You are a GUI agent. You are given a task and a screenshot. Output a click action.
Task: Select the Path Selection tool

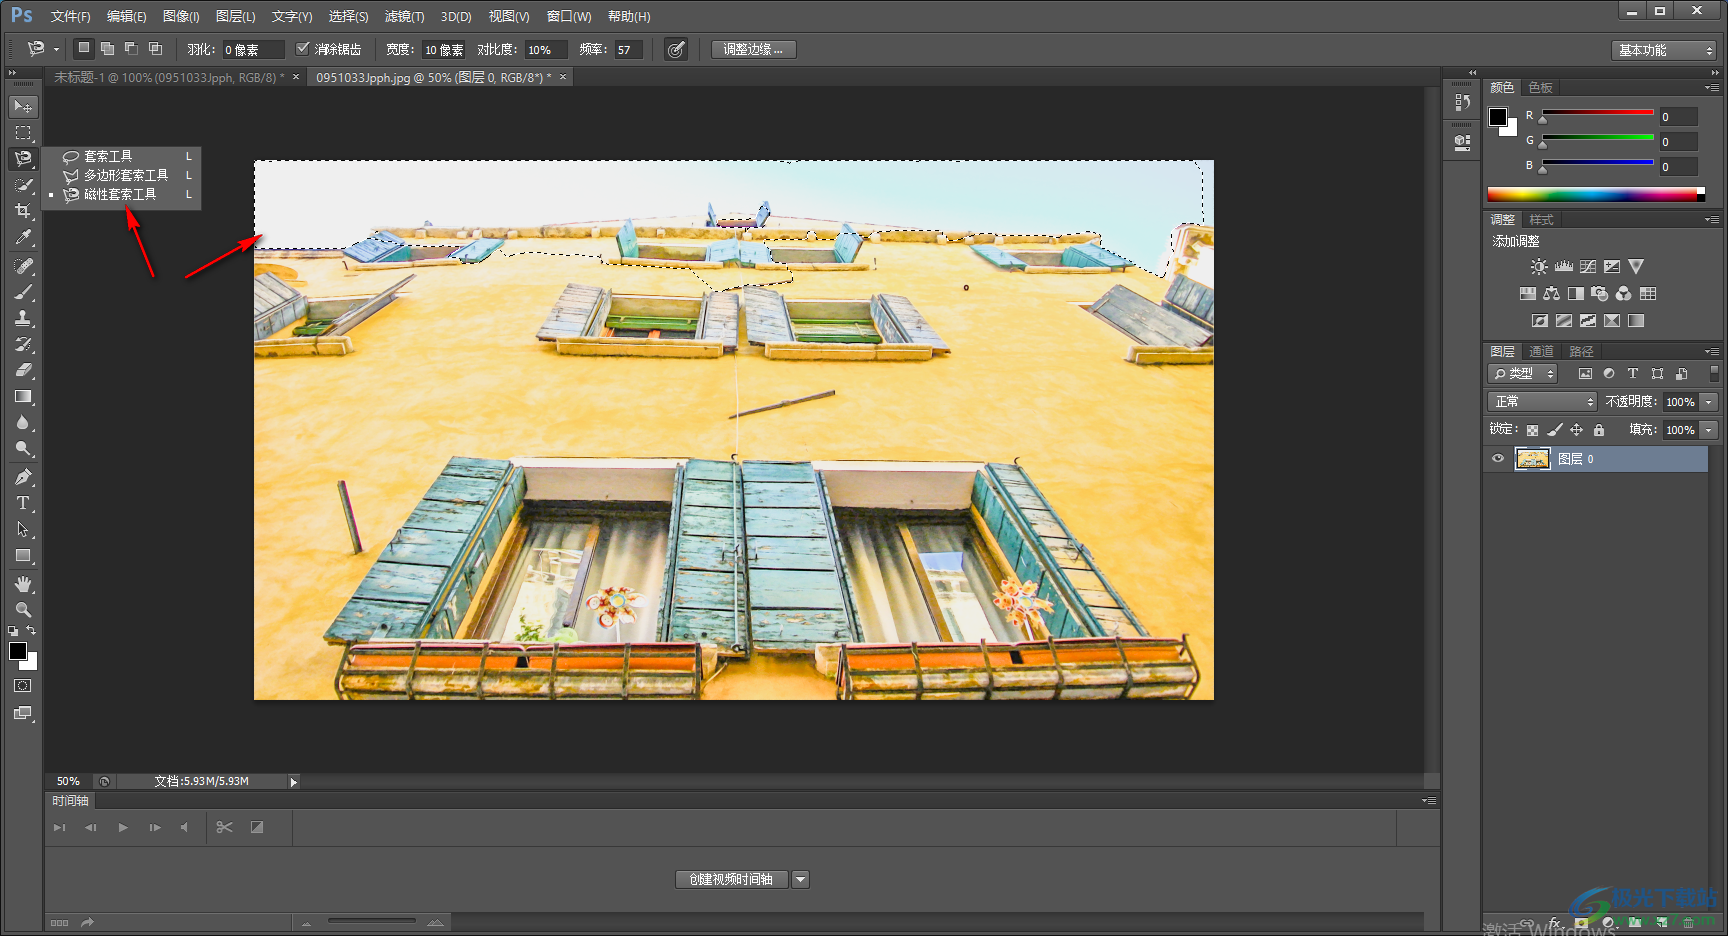pos(23,529)
